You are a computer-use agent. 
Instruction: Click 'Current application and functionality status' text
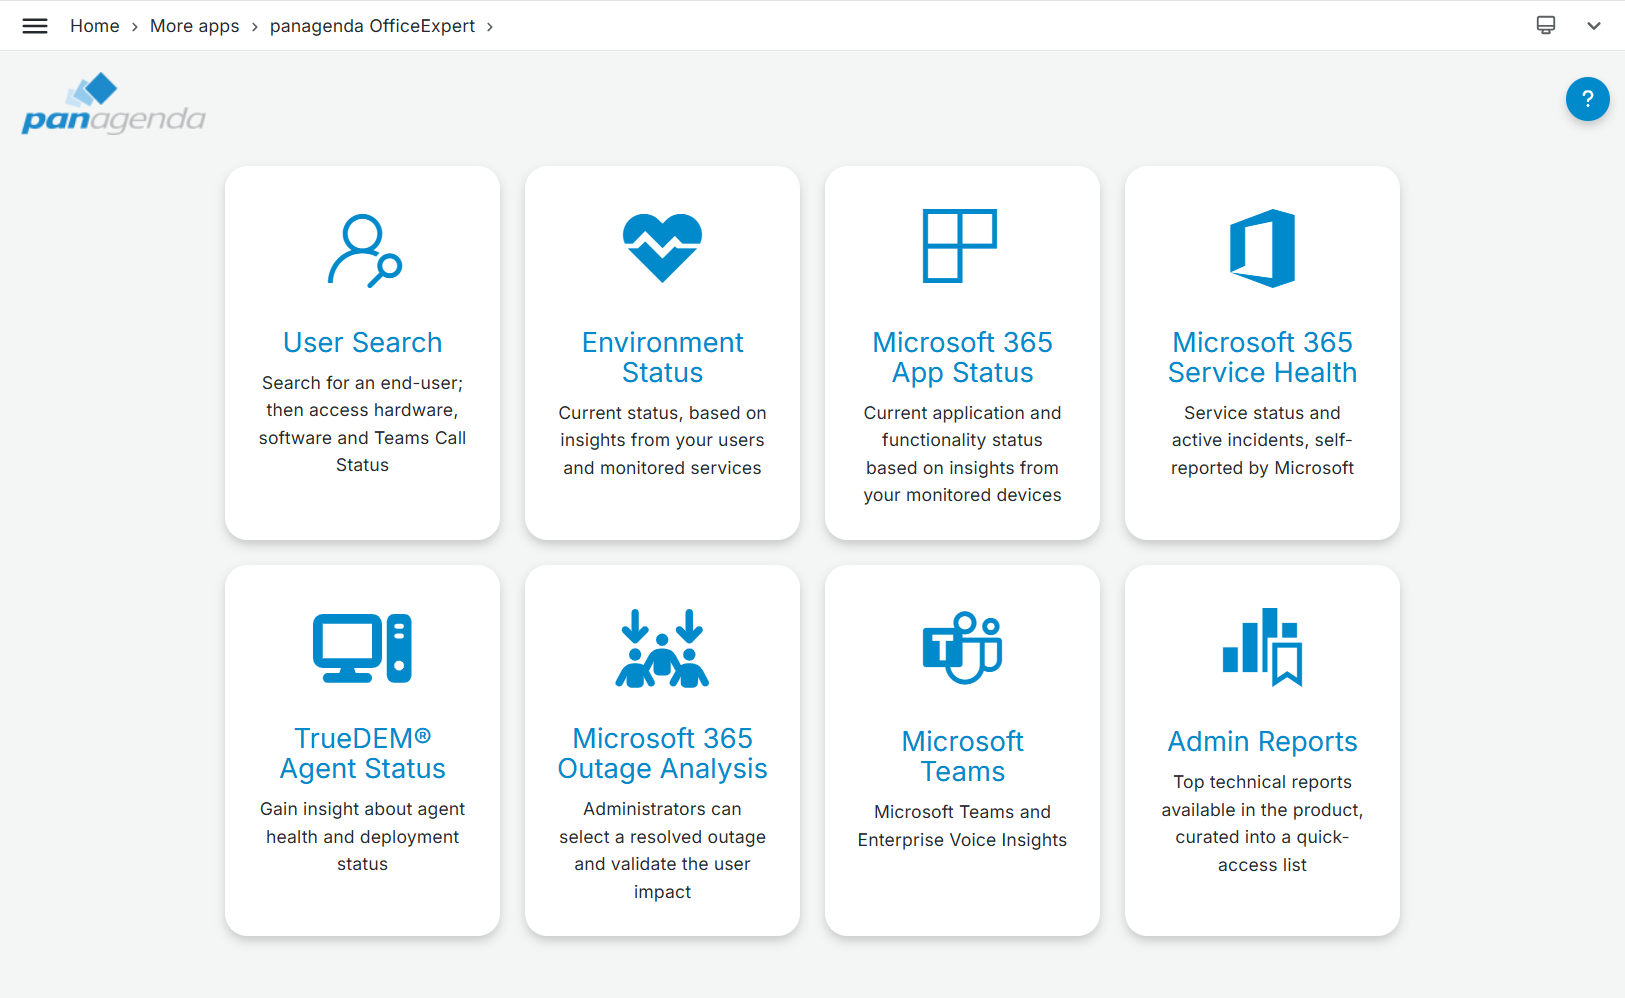click(x=962, y=454)
